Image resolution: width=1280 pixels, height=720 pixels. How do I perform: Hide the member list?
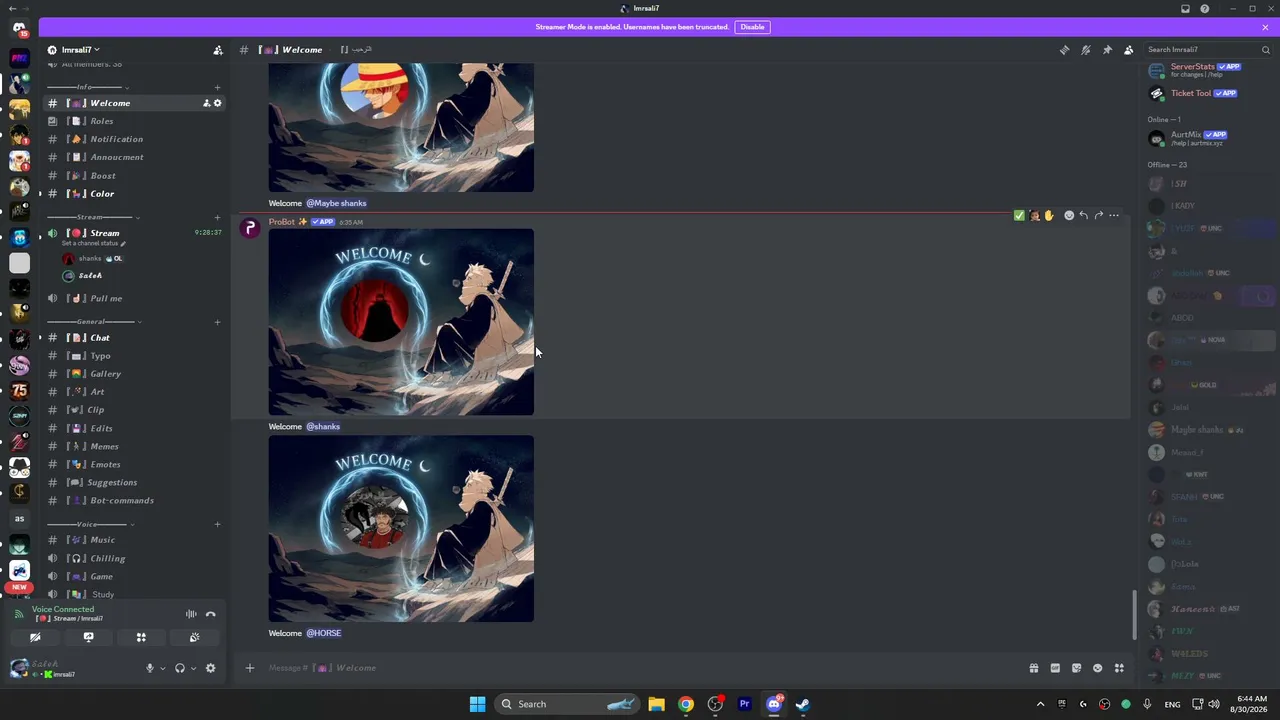tap(1129, 50)
